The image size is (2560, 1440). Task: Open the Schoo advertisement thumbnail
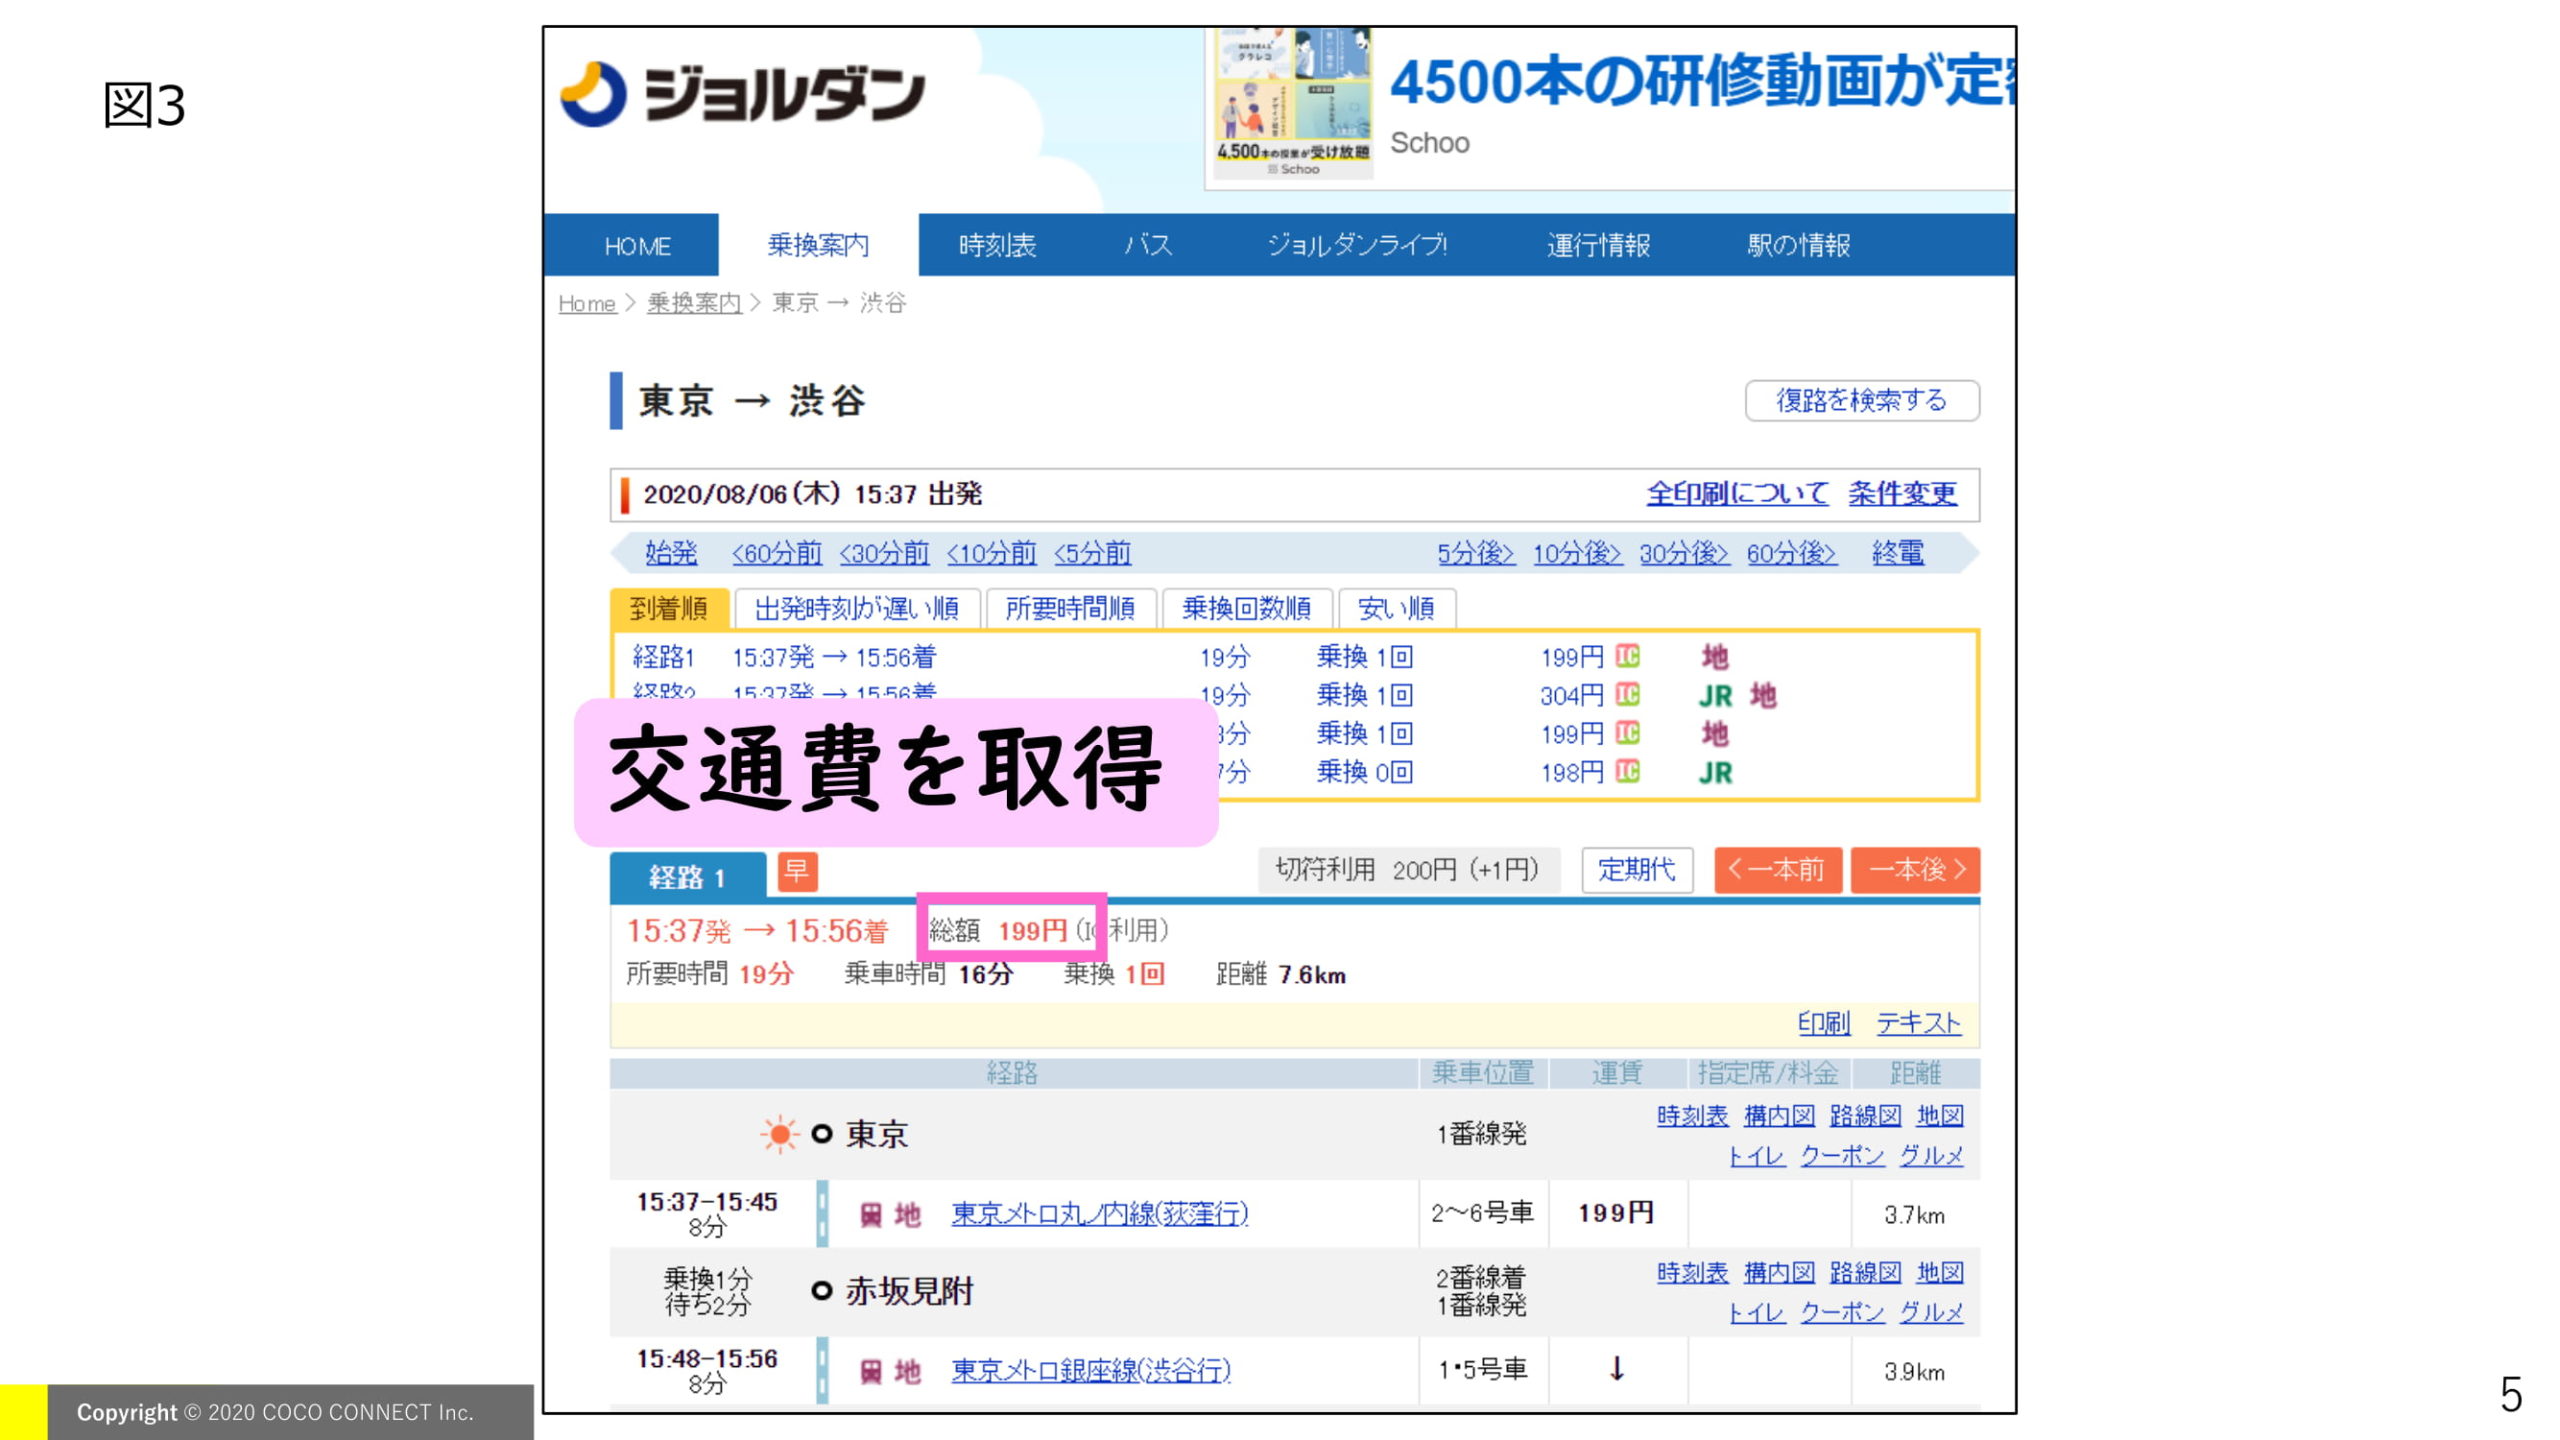click(x=1292, y=103)
